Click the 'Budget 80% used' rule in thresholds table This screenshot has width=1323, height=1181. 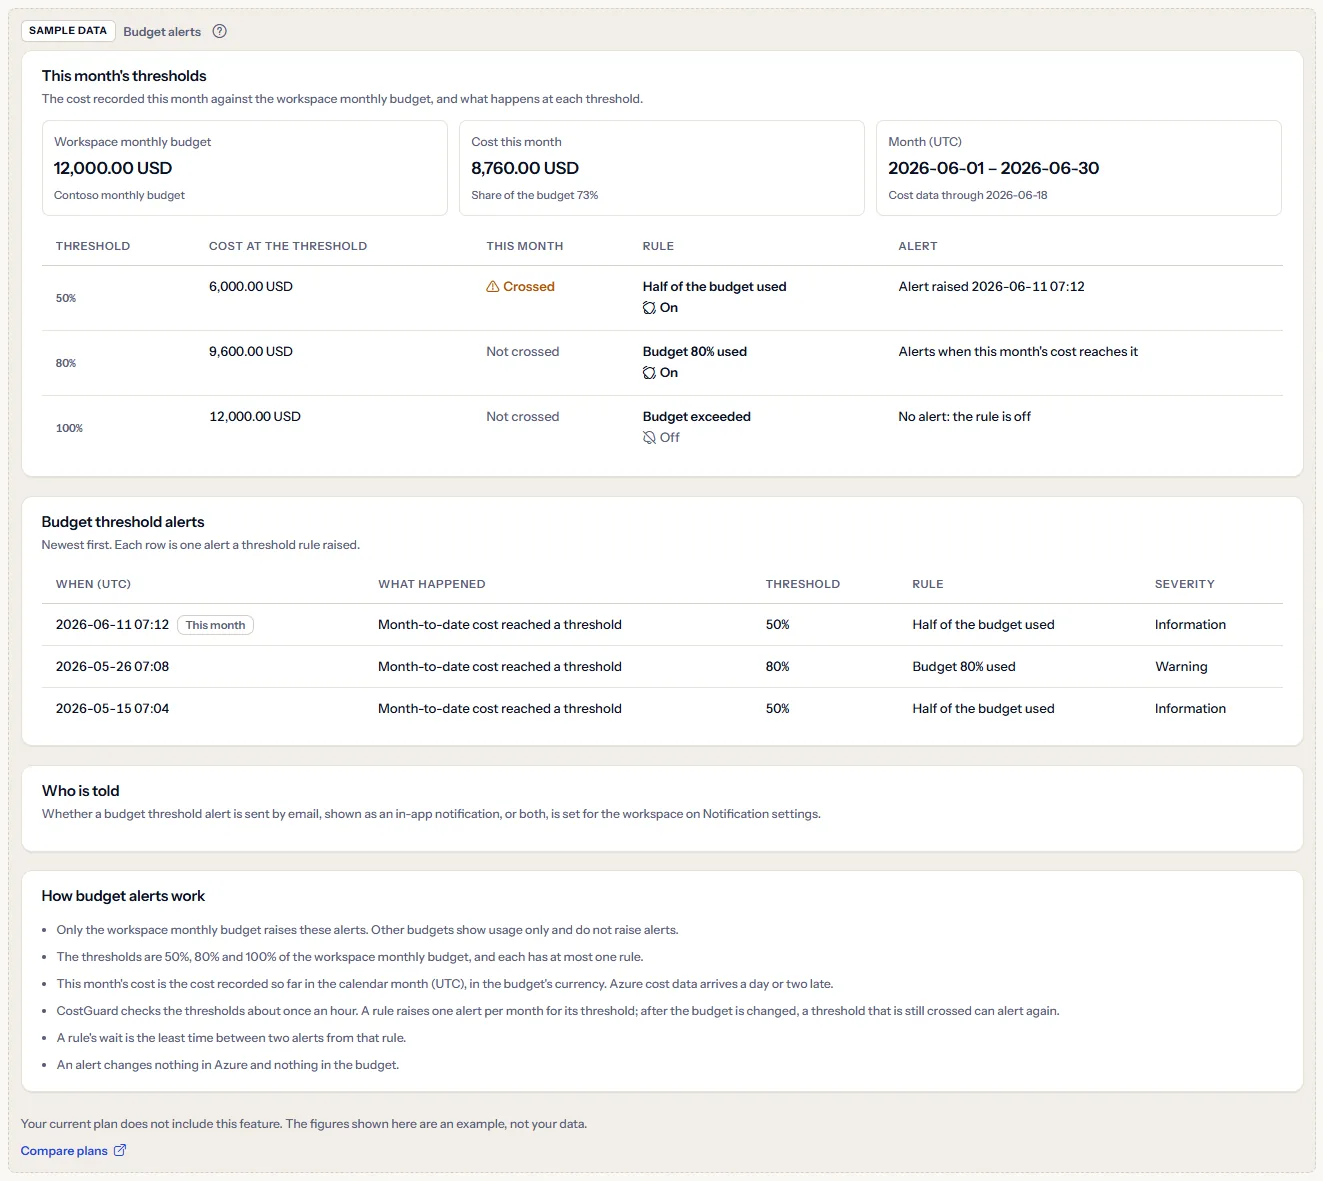point(695,352)
